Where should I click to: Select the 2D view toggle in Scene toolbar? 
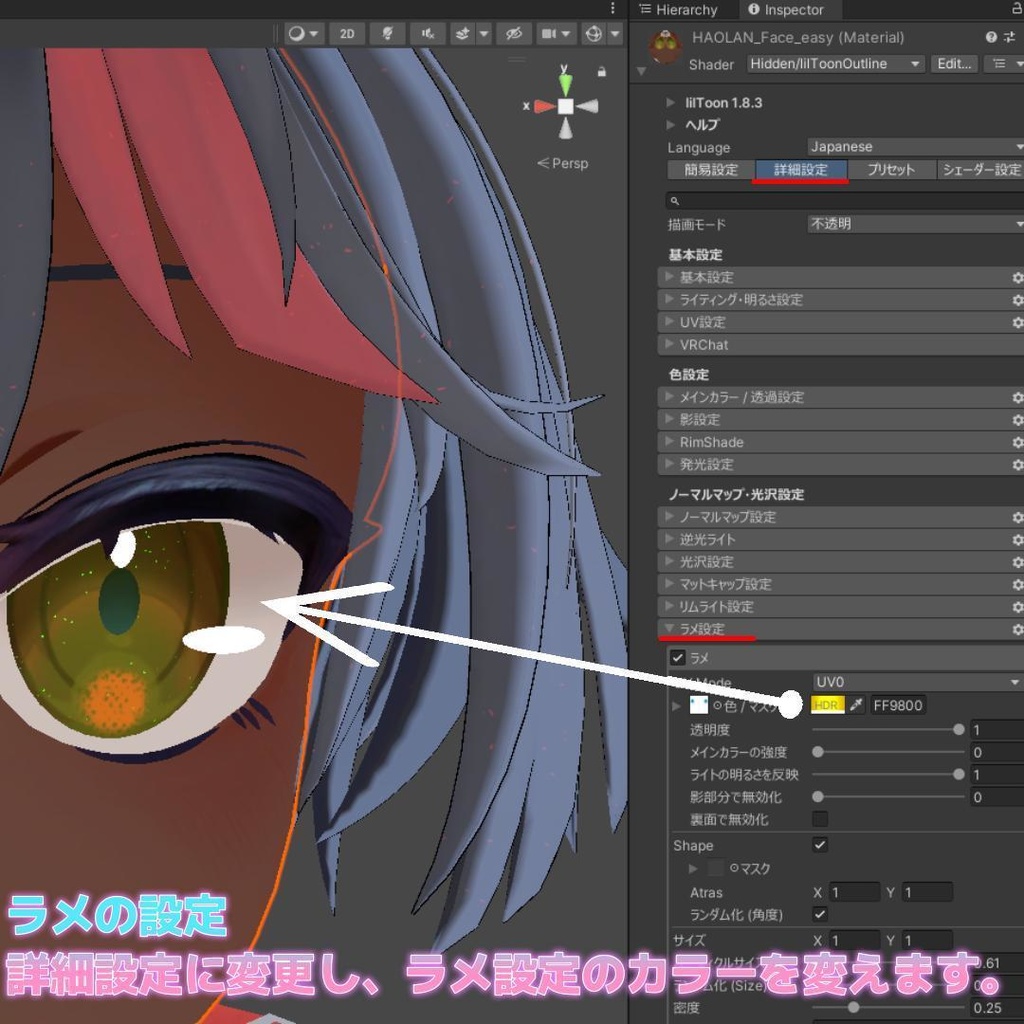point(347,33)
